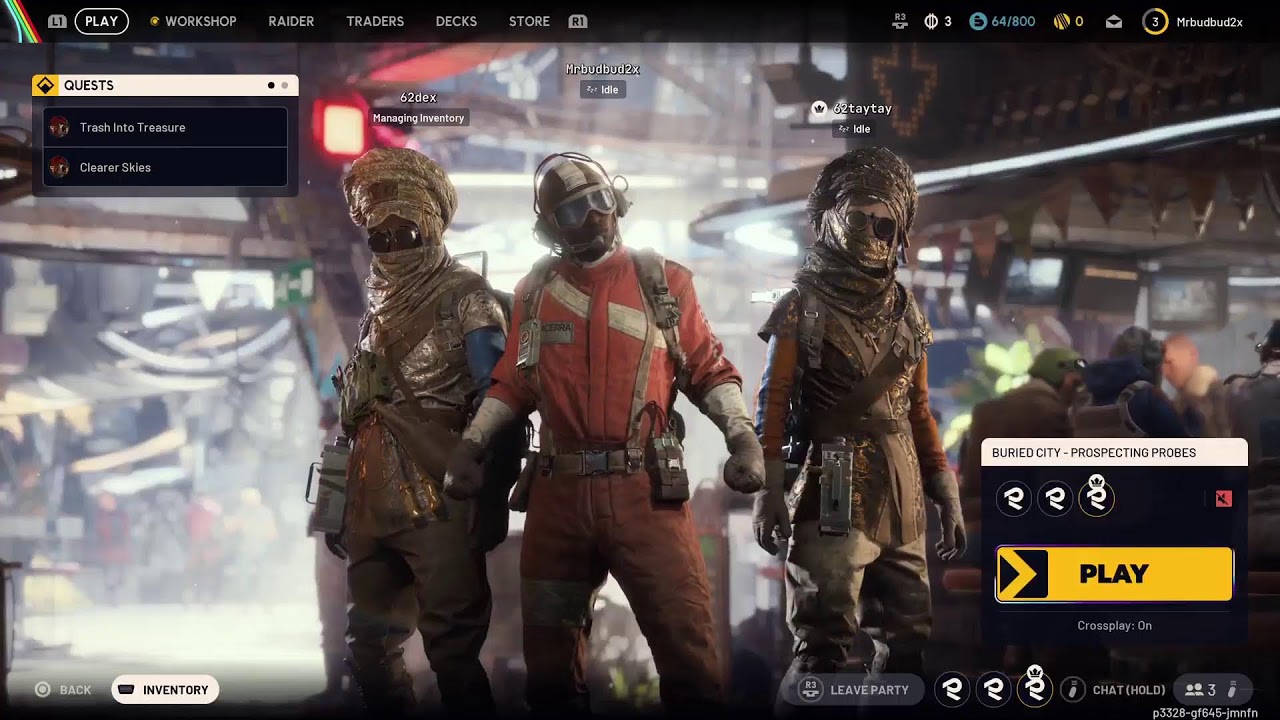Viewport: 1280px width, 720px height.
Task: Click the BURIED CITY - PROSPECTING PROBES title
Action: [x=1094, y=453]
